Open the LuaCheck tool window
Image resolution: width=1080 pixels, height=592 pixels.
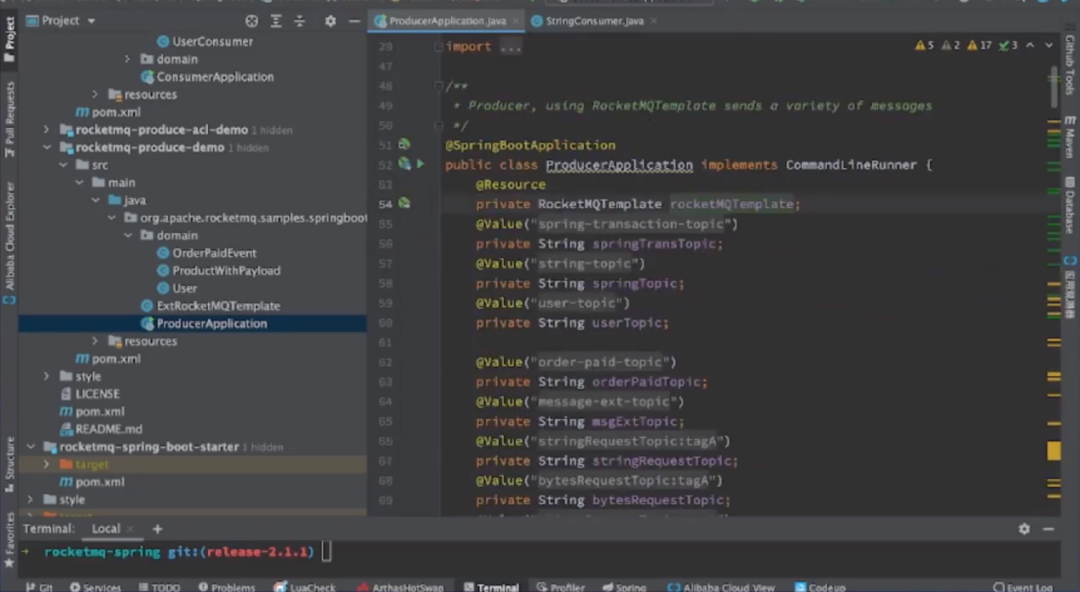(304, 587)
